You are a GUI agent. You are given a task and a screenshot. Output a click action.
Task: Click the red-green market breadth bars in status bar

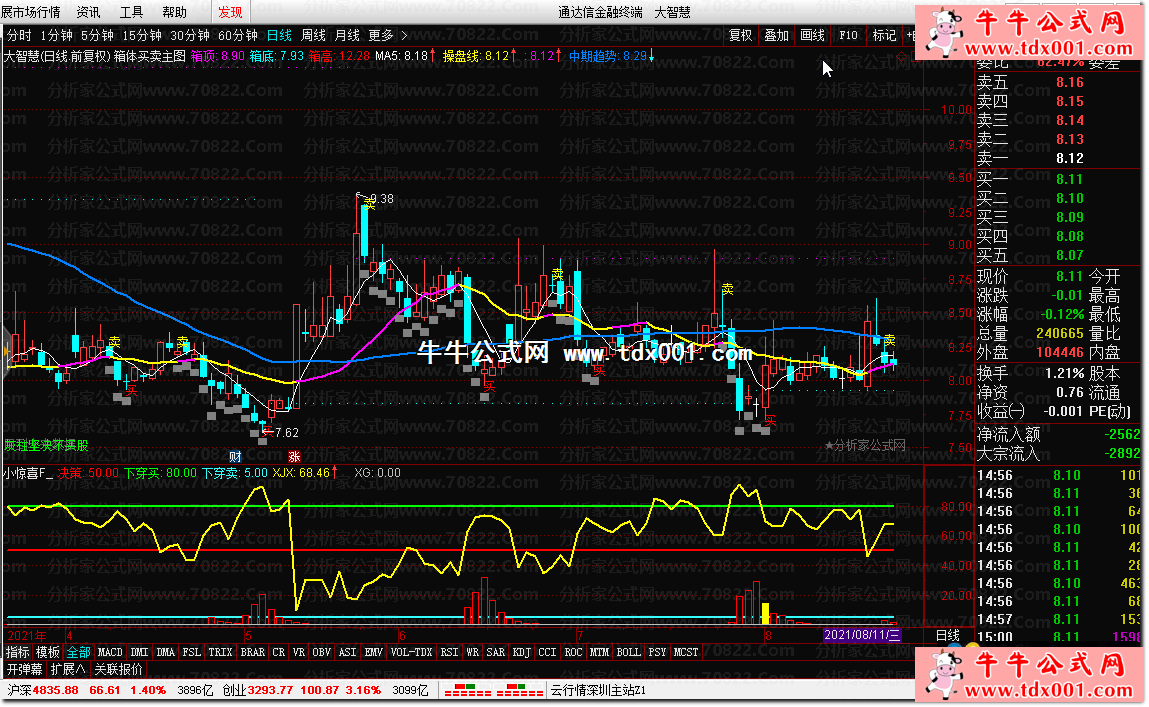point(495,690)
